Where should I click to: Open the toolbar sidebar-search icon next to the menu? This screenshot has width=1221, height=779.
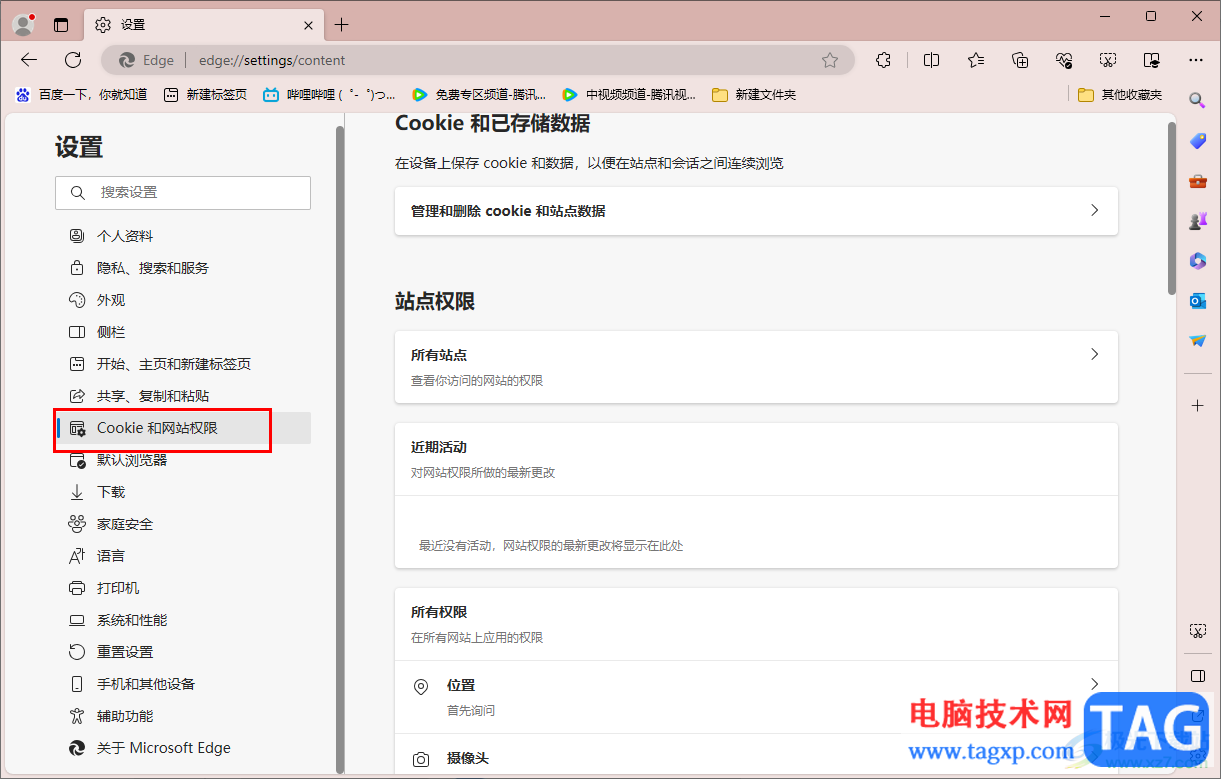click(x=1152, y=60)
